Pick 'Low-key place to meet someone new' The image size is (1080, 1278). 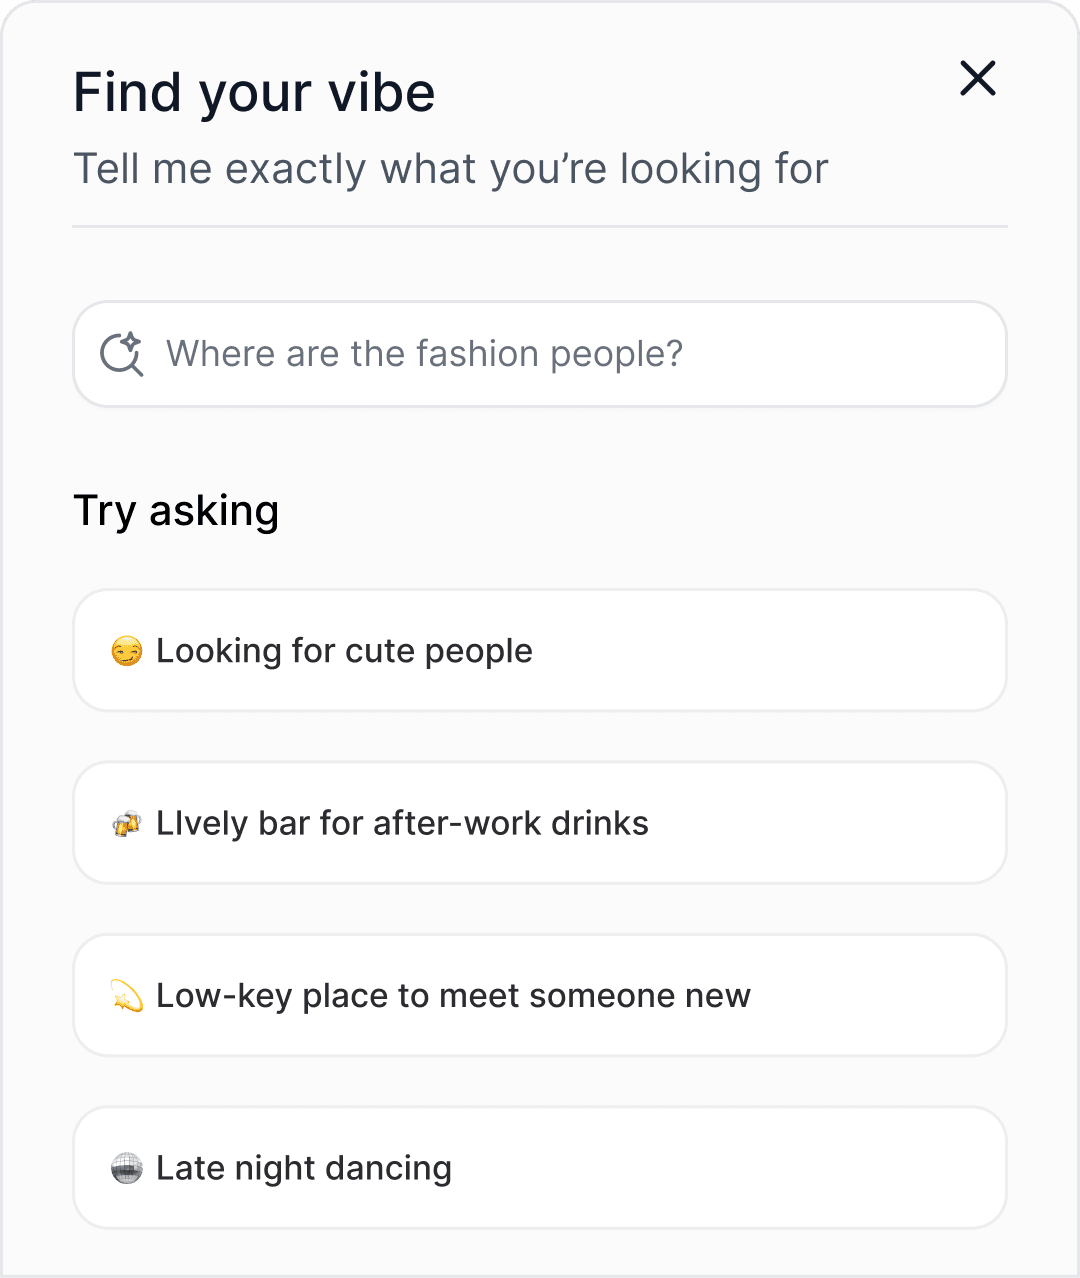point(453,996)
